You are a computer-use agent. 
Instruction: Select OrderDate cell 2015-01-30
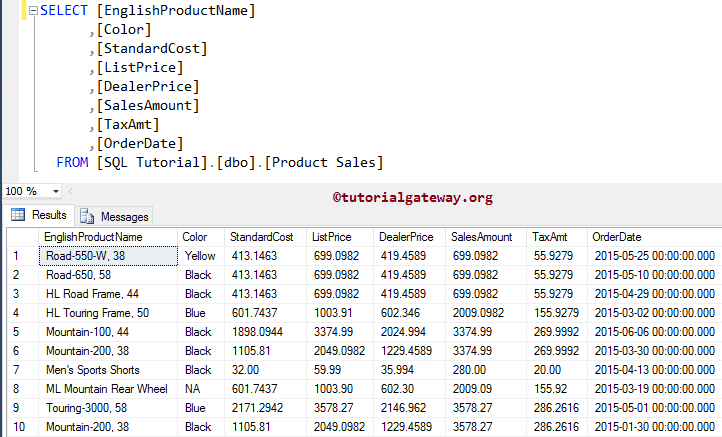point(654,427)
